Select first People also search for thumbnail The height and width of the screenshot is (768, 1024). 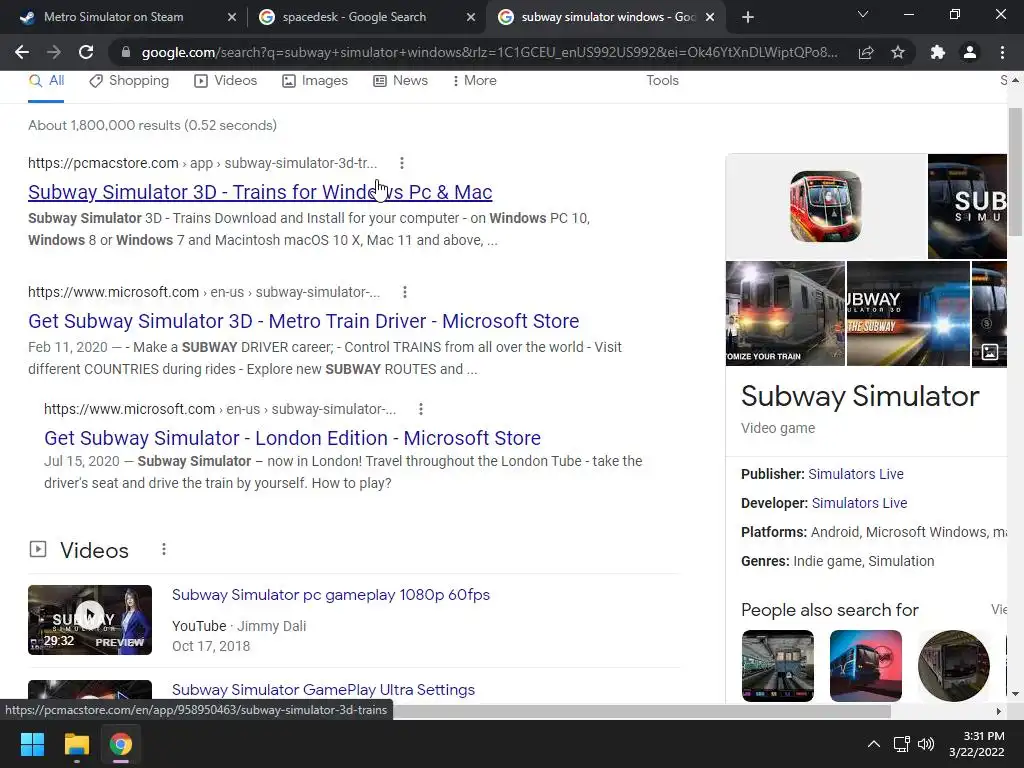(778, 666)
